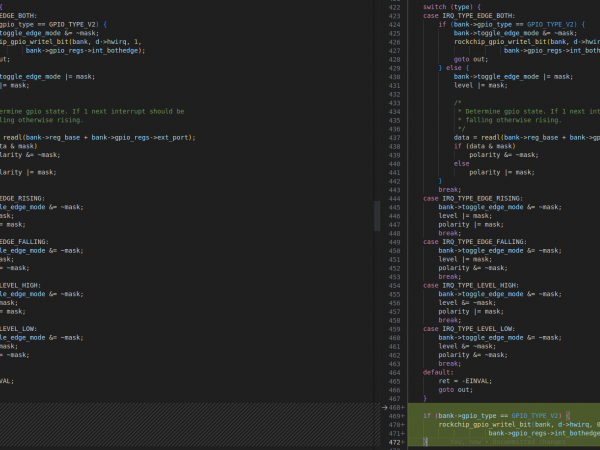
Task: Click the left pane's vertical scrollbar thumb
Action: (376, 215)
